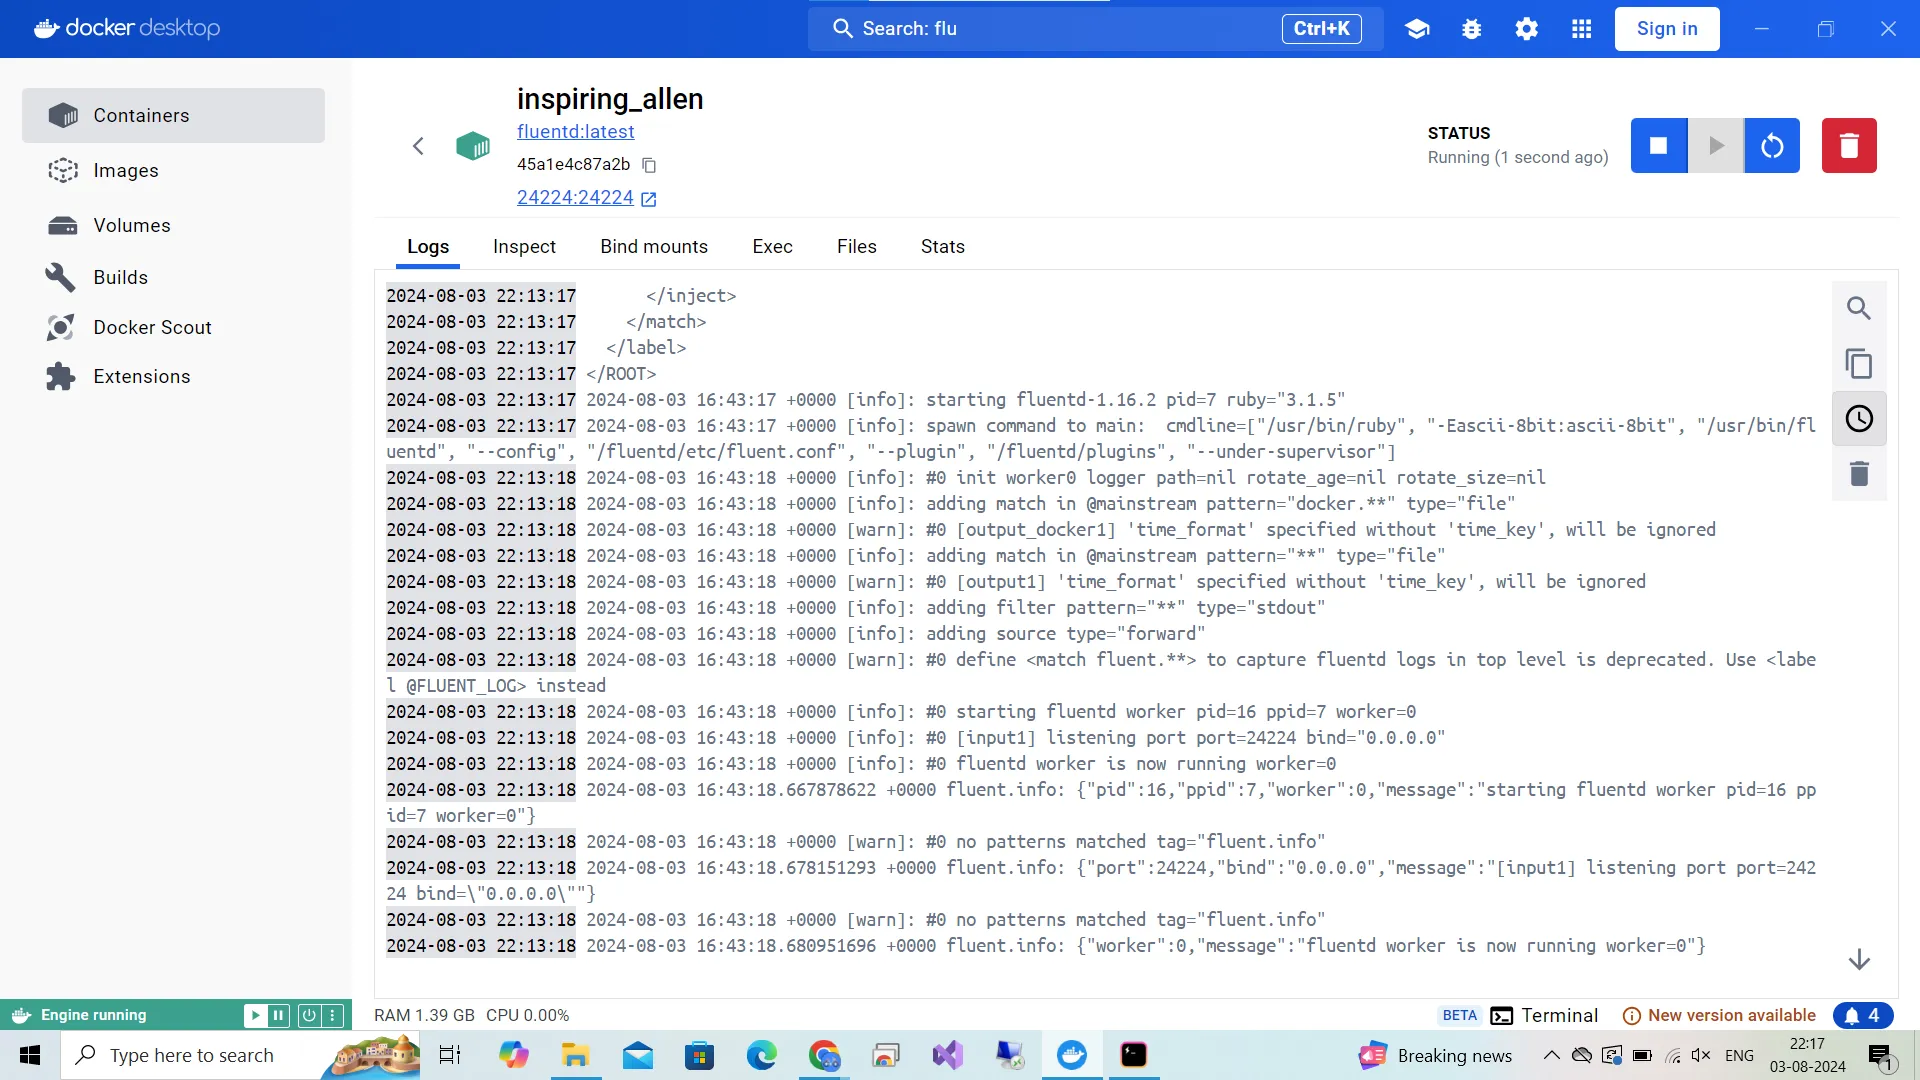Open notifications bell with 4 alerts
The width and height of the screenshot is (1920, 1080).
tap(1863, 1016)
